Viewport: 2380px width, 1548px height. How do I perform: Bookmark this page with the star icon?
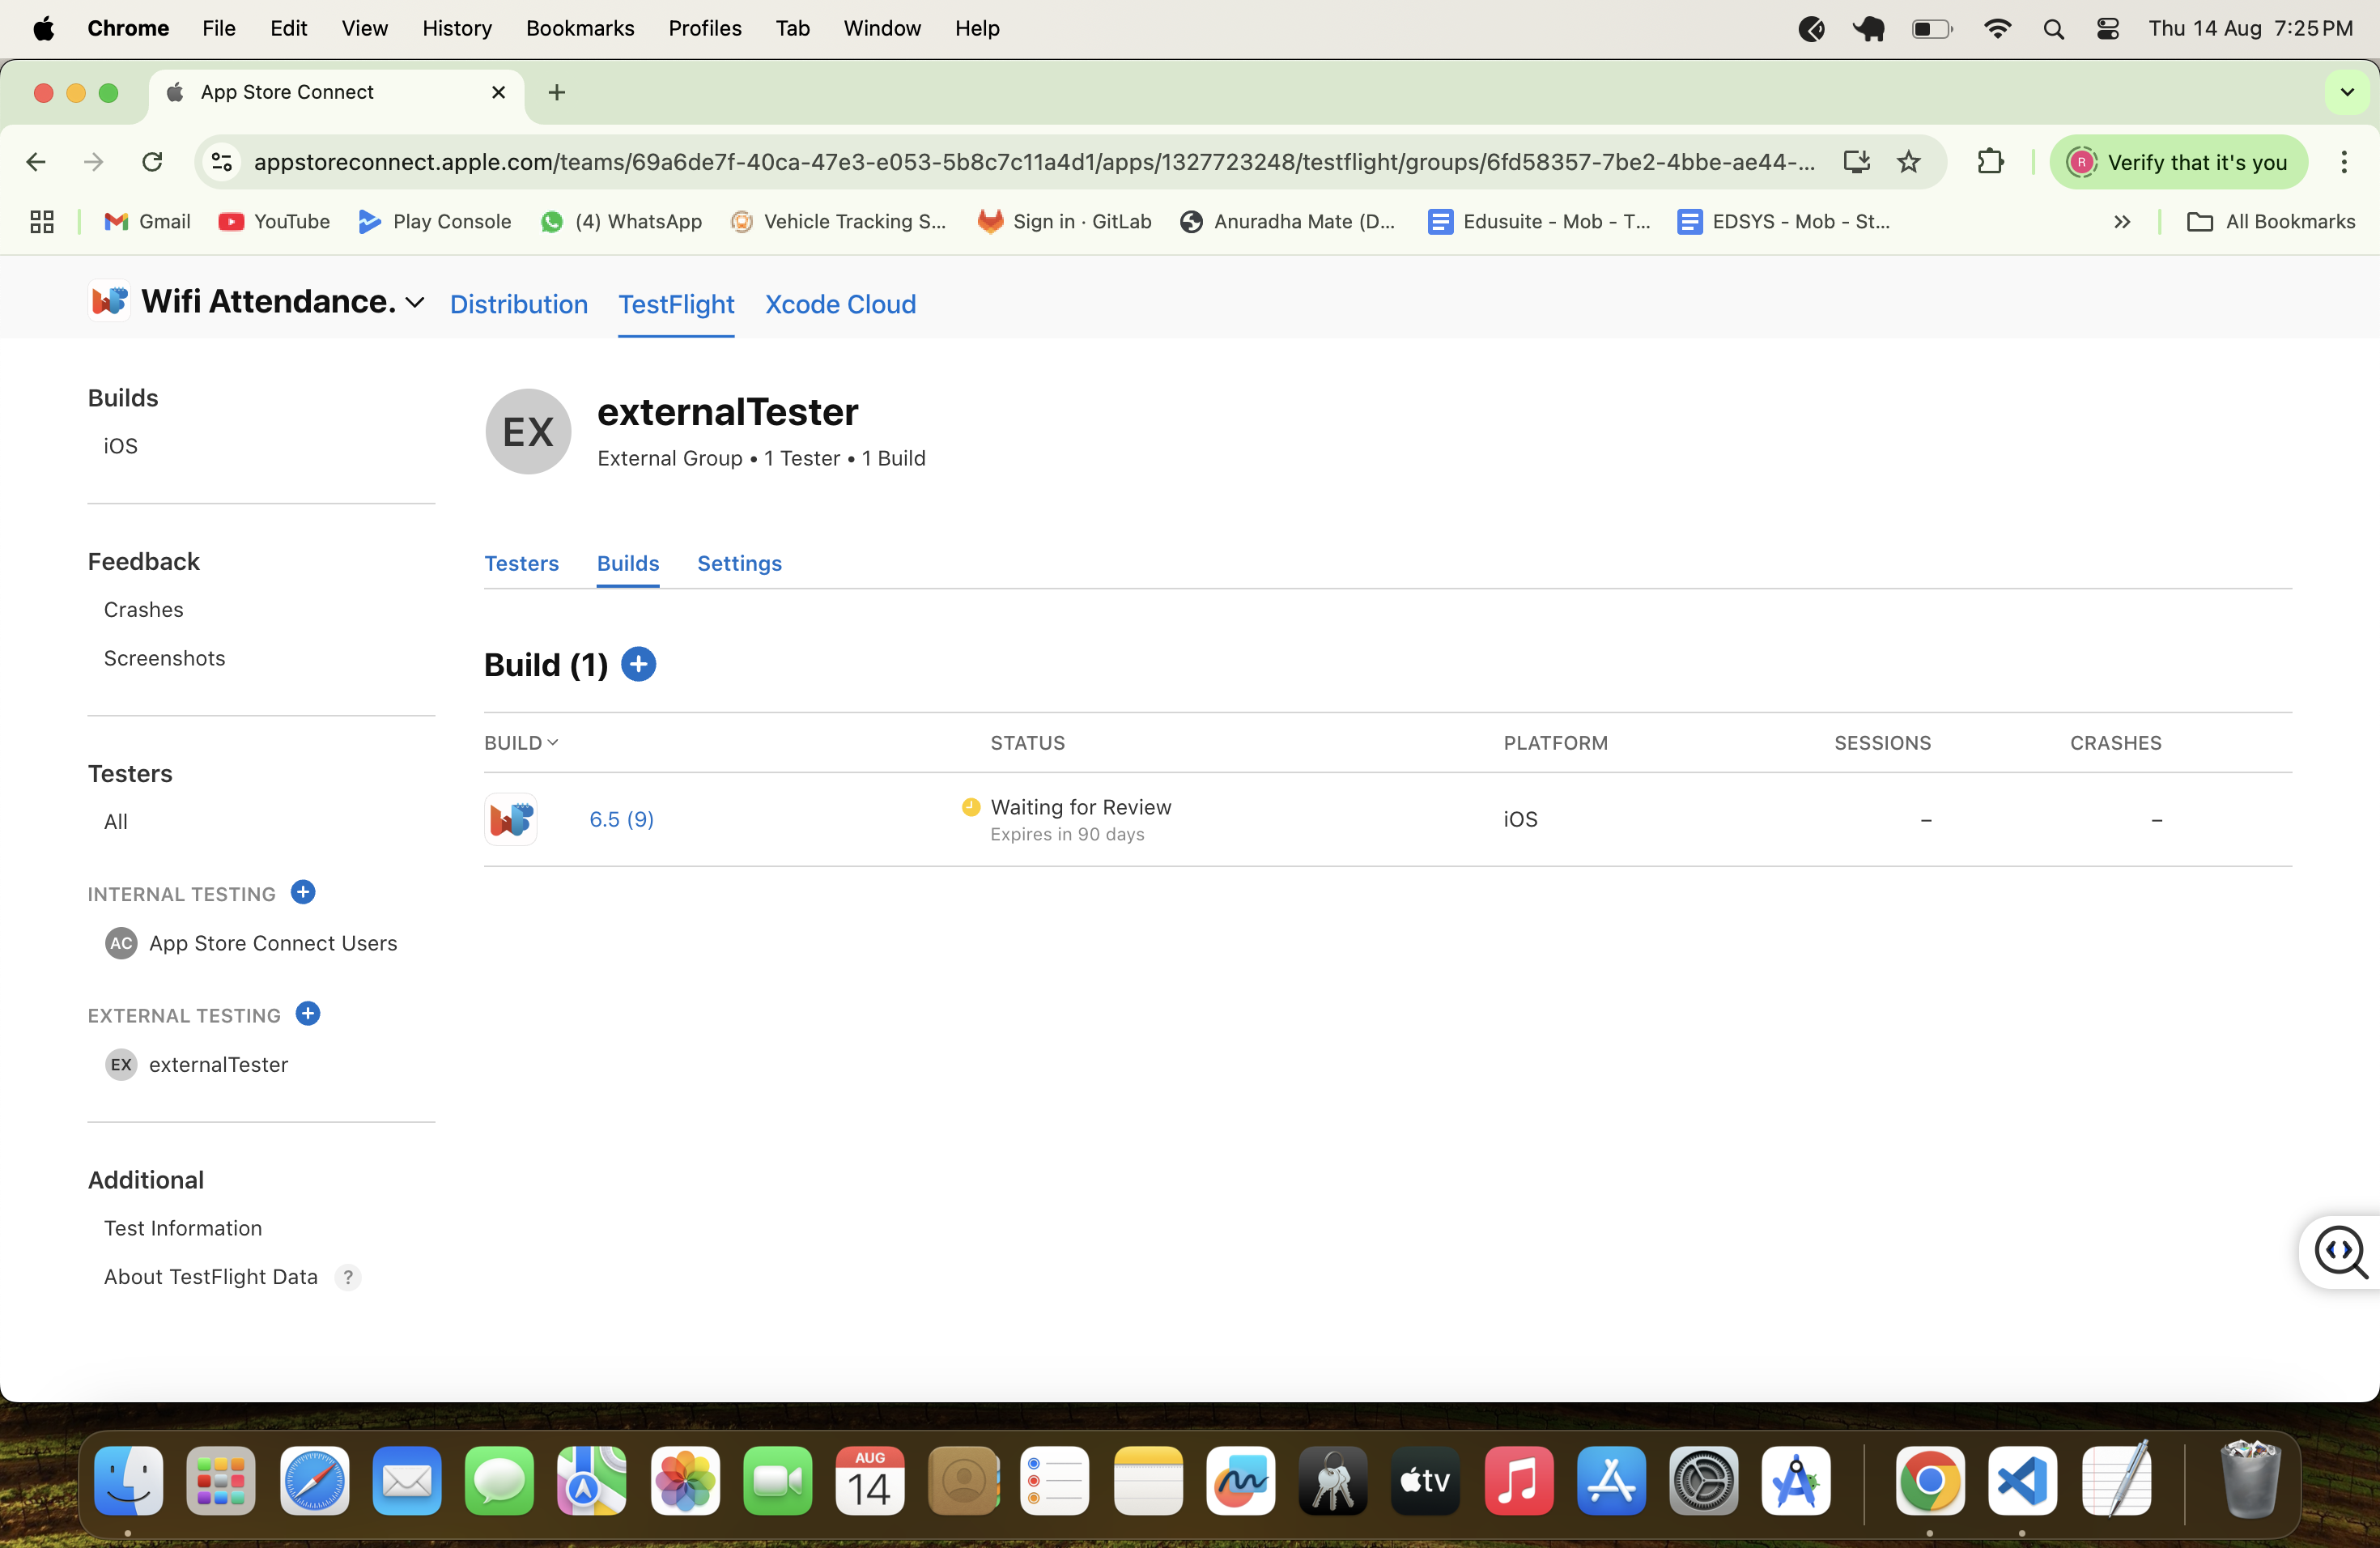point(1909,162)
